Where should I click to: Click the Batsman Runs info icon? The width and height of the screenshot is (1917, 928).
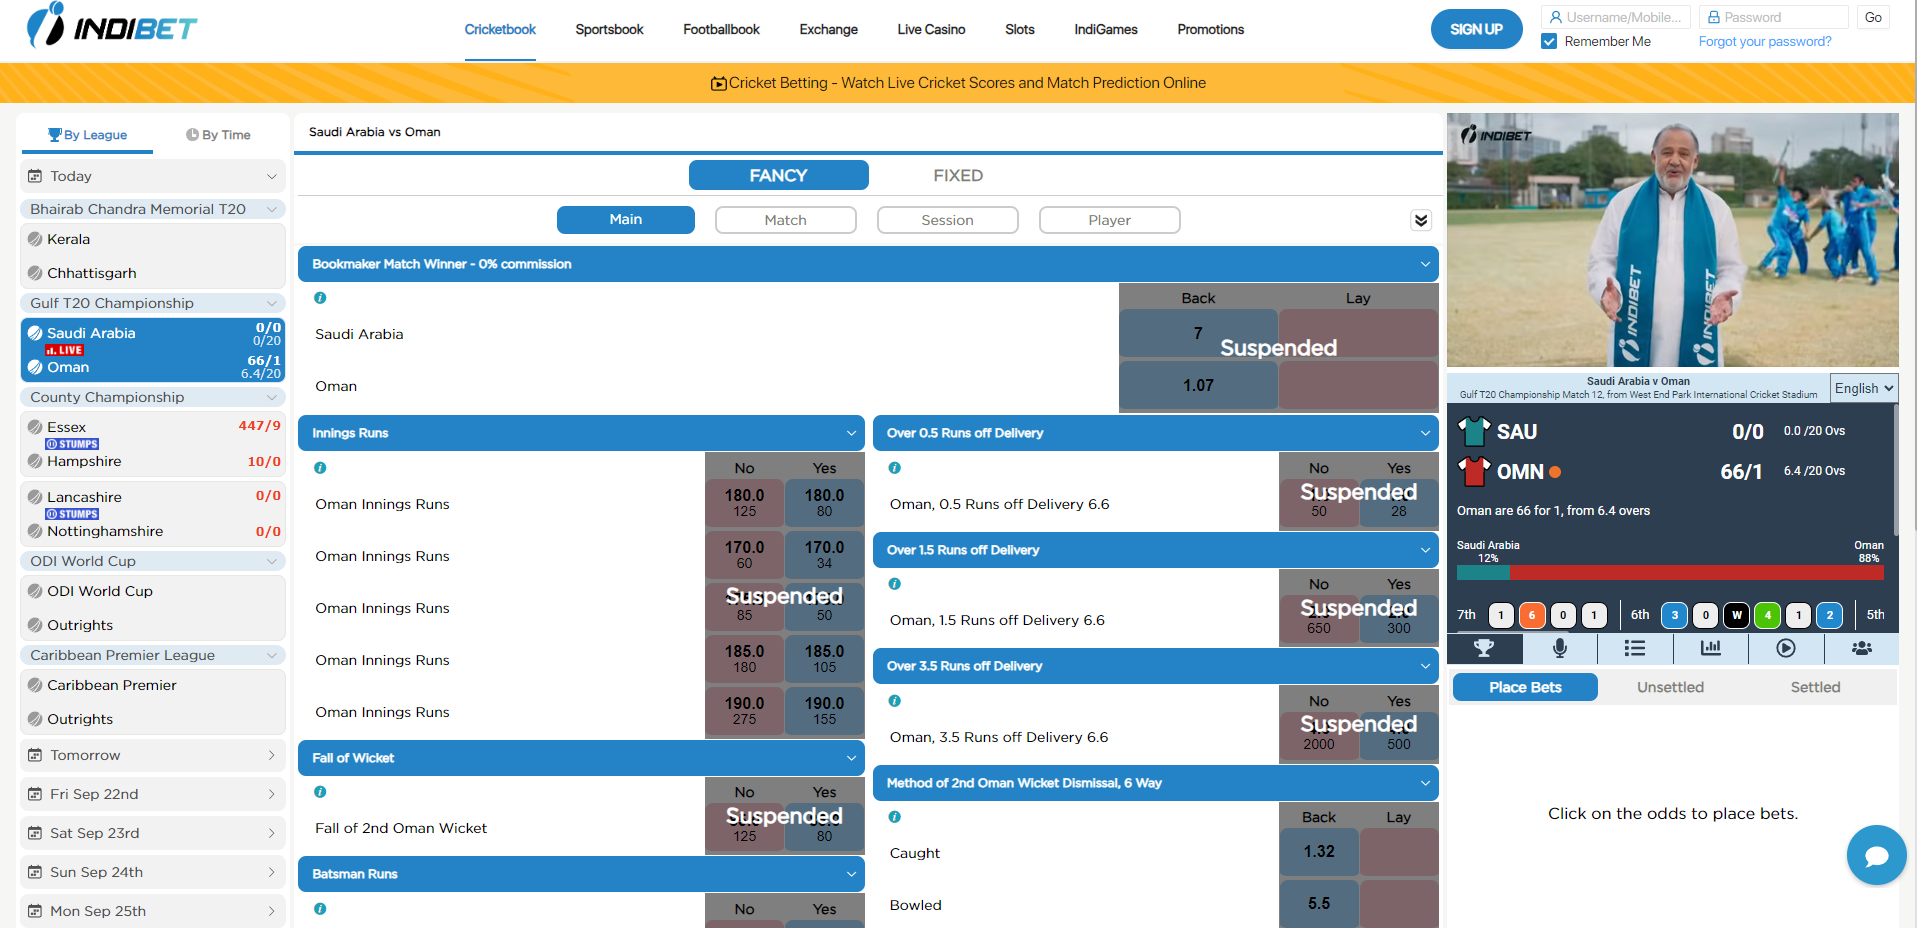tap(320, 909)
